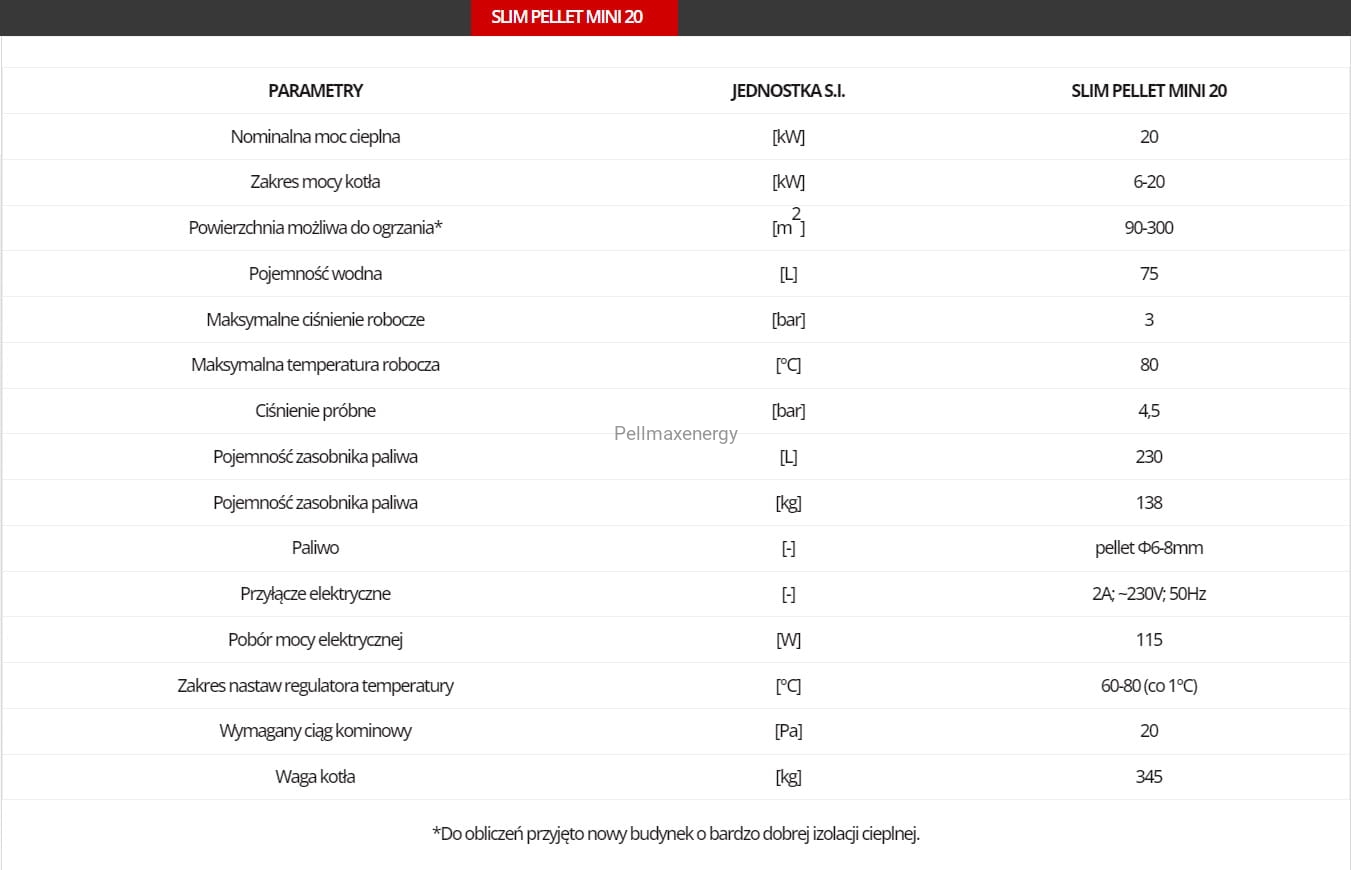Viewport: 1351px width, 870px height.
Task: Select the Pojemność wodna parameter label
Action: (315, 274)
